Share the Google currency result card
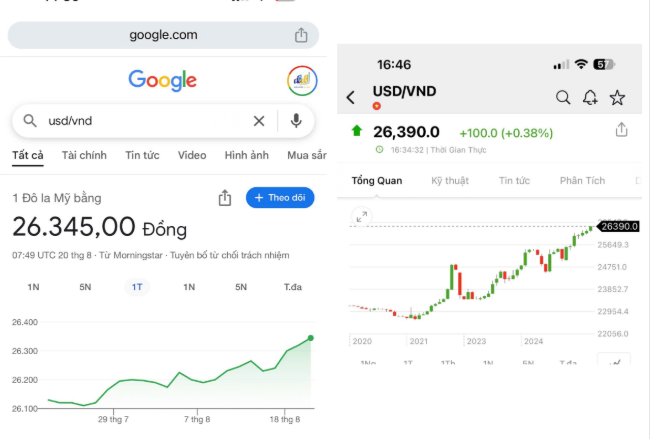650x439 pixels. [x=225, y=198]
